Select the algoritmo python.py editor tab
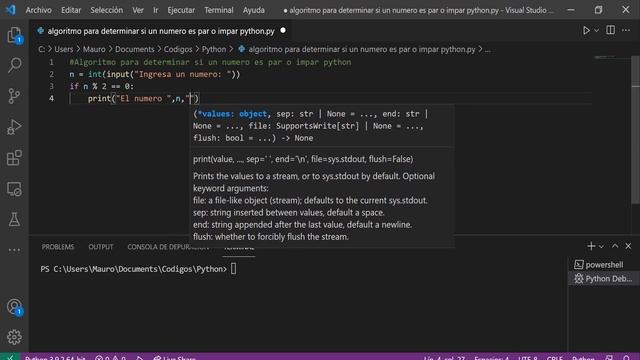The image size is (640, 360). [x=161, y=31]
